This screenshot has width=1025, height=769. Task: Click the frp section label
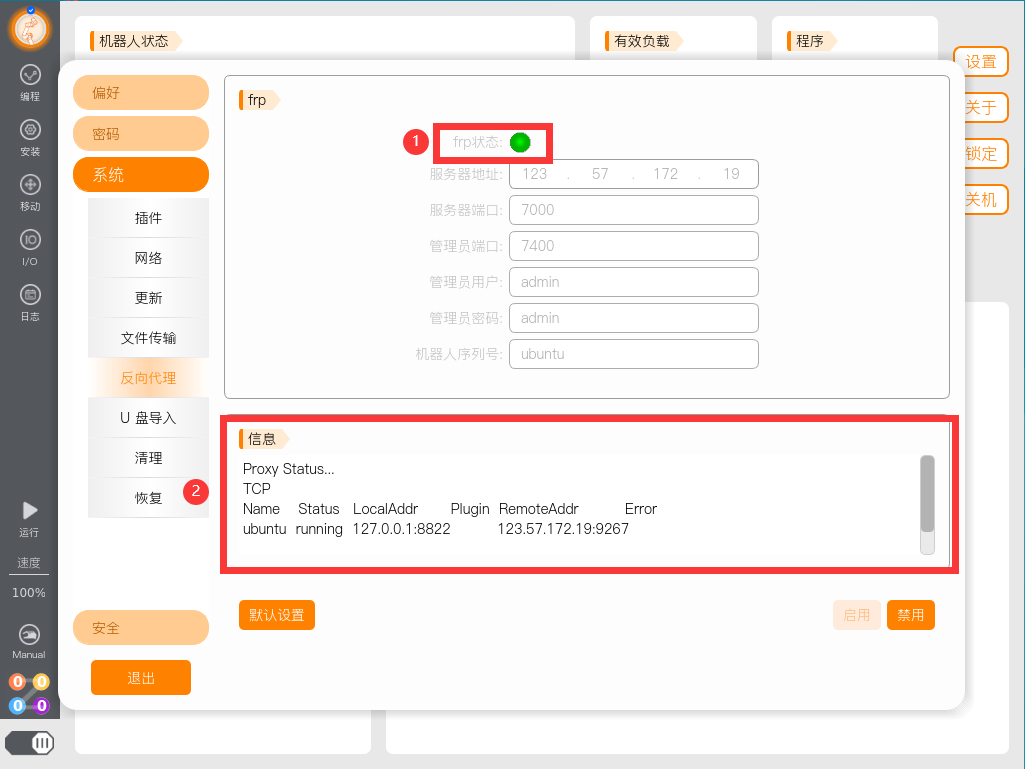[258, 100]
